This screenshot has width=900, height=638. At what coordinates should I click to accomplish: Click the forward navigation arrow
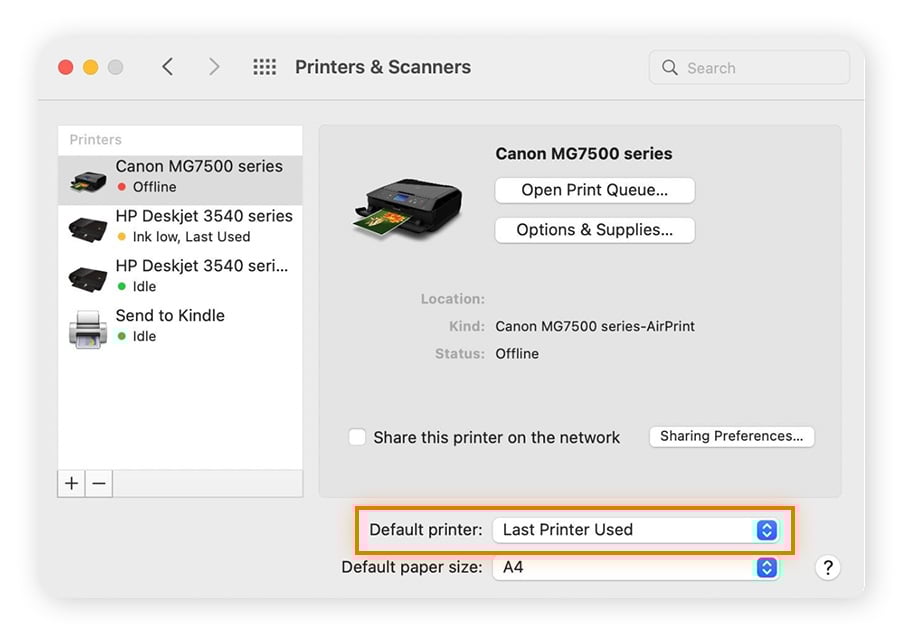click(x=214, y=67)
